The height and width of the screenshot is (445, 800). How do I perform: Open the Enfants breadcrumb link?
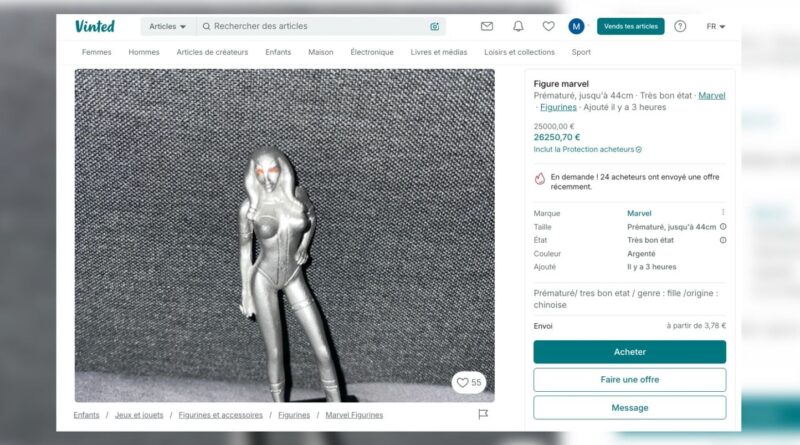[86, 415]
